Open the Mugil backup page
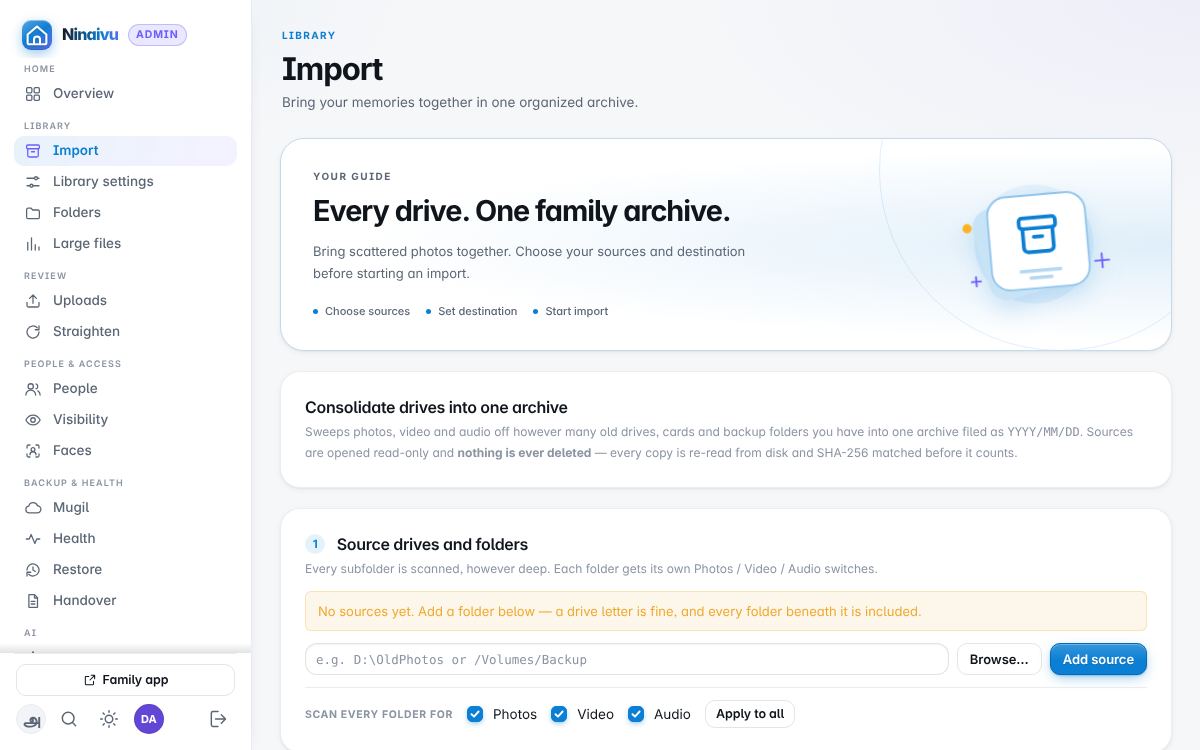Image resolution: width=1200 pixels, height=750 pixels. pyautogui.click(x=125, y=507)
